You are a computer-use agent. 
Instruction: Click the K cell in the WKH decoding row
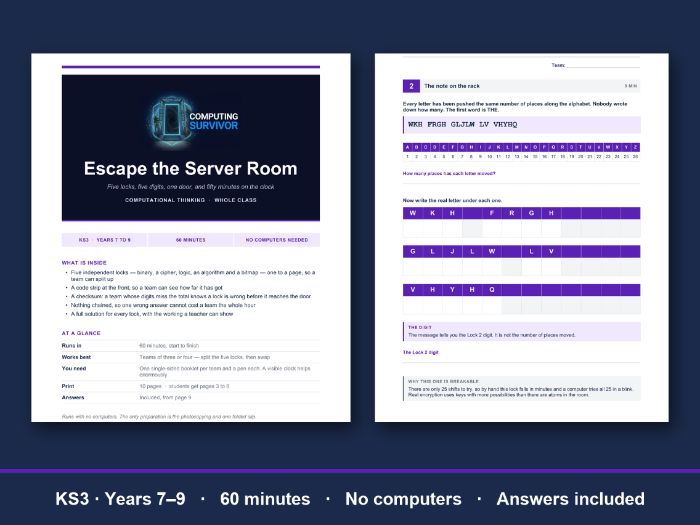(433, 213)
